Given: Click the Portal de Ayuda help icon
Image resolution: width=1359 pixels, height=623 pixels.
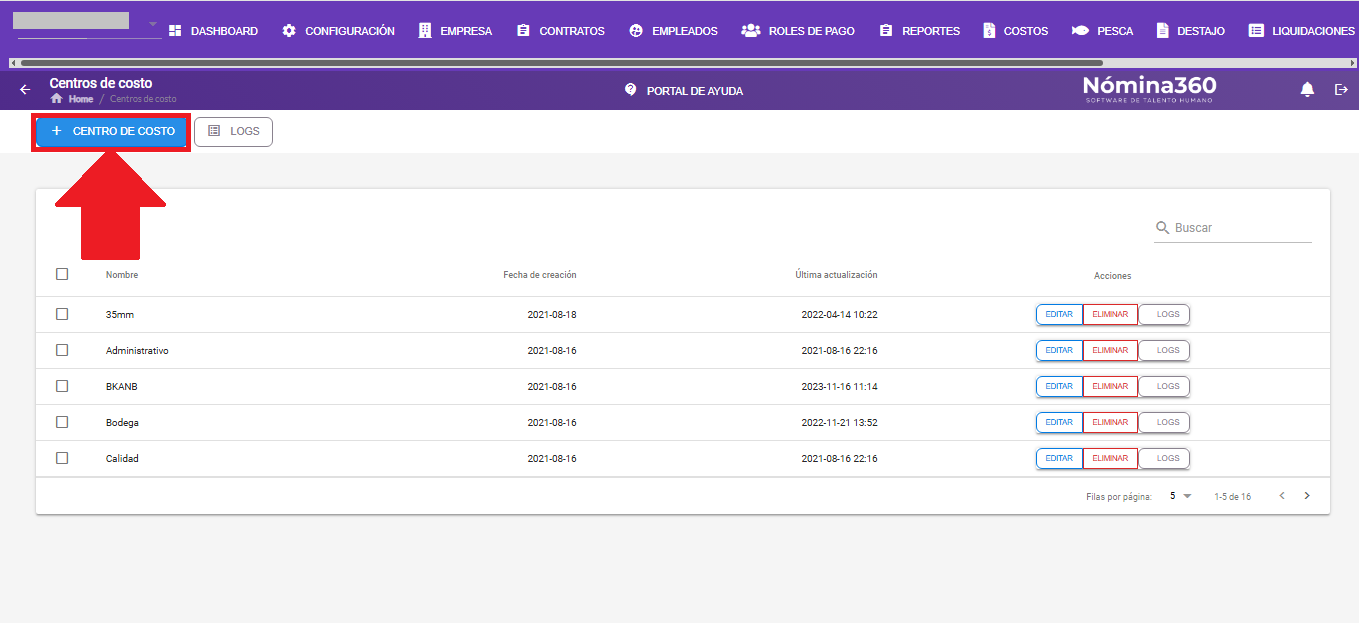Looking at the screenshot, I should pos(630,90).
